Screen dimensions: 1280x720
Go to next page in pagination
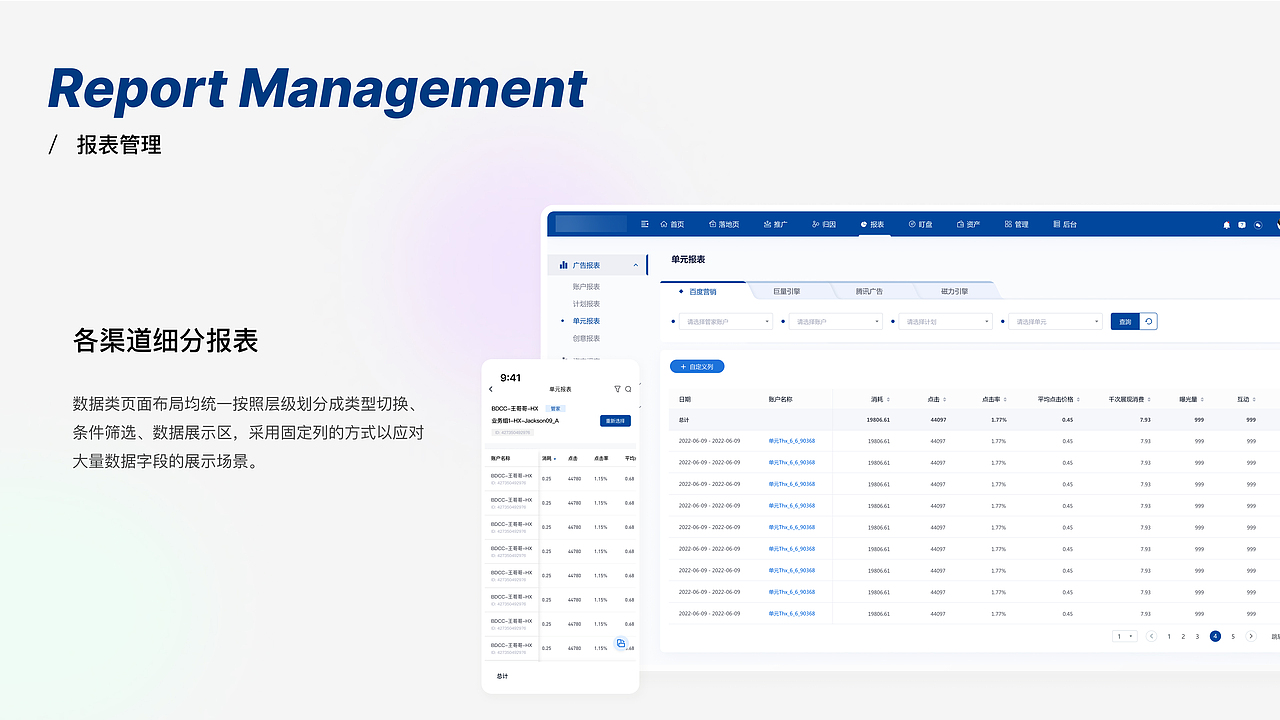(x=1251, y=636)
